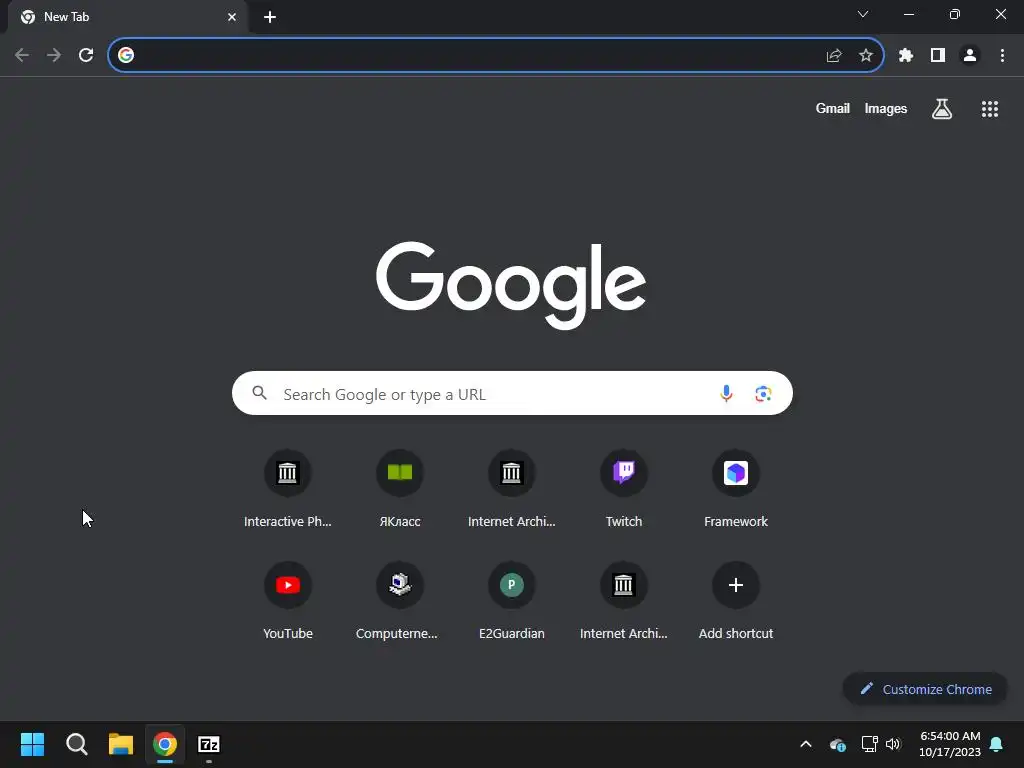Open the tab search dropdown arrow
This screenshot has width=1024, height=768.
[863, 14]
